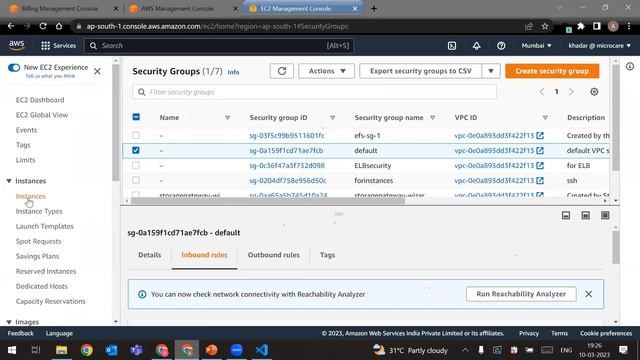The image size is (640, 360).
Task: Click Create security group button
Action: [x=552, y=71]
